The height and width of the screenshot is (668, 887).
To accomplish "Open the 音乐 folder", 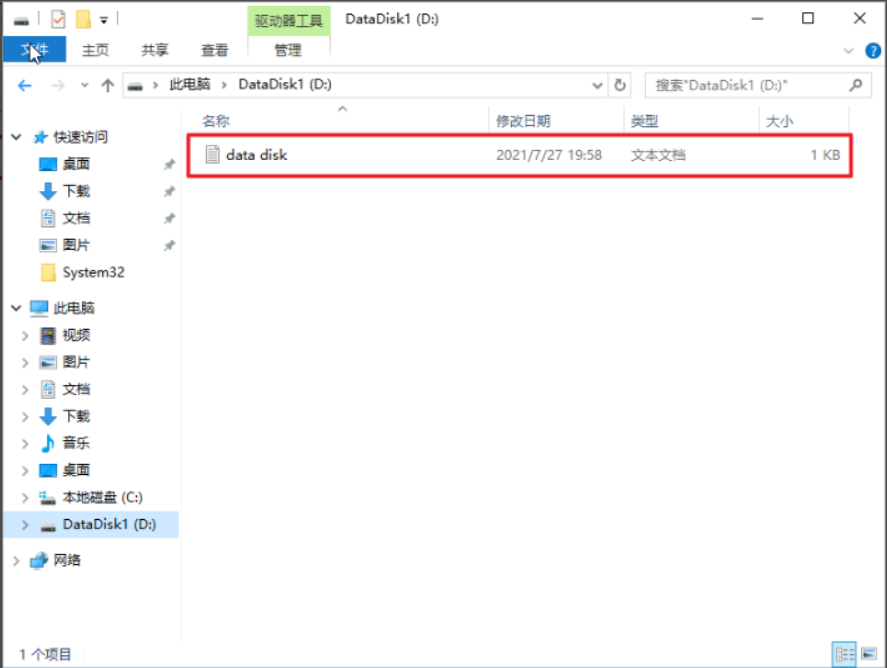I will 76,443.
